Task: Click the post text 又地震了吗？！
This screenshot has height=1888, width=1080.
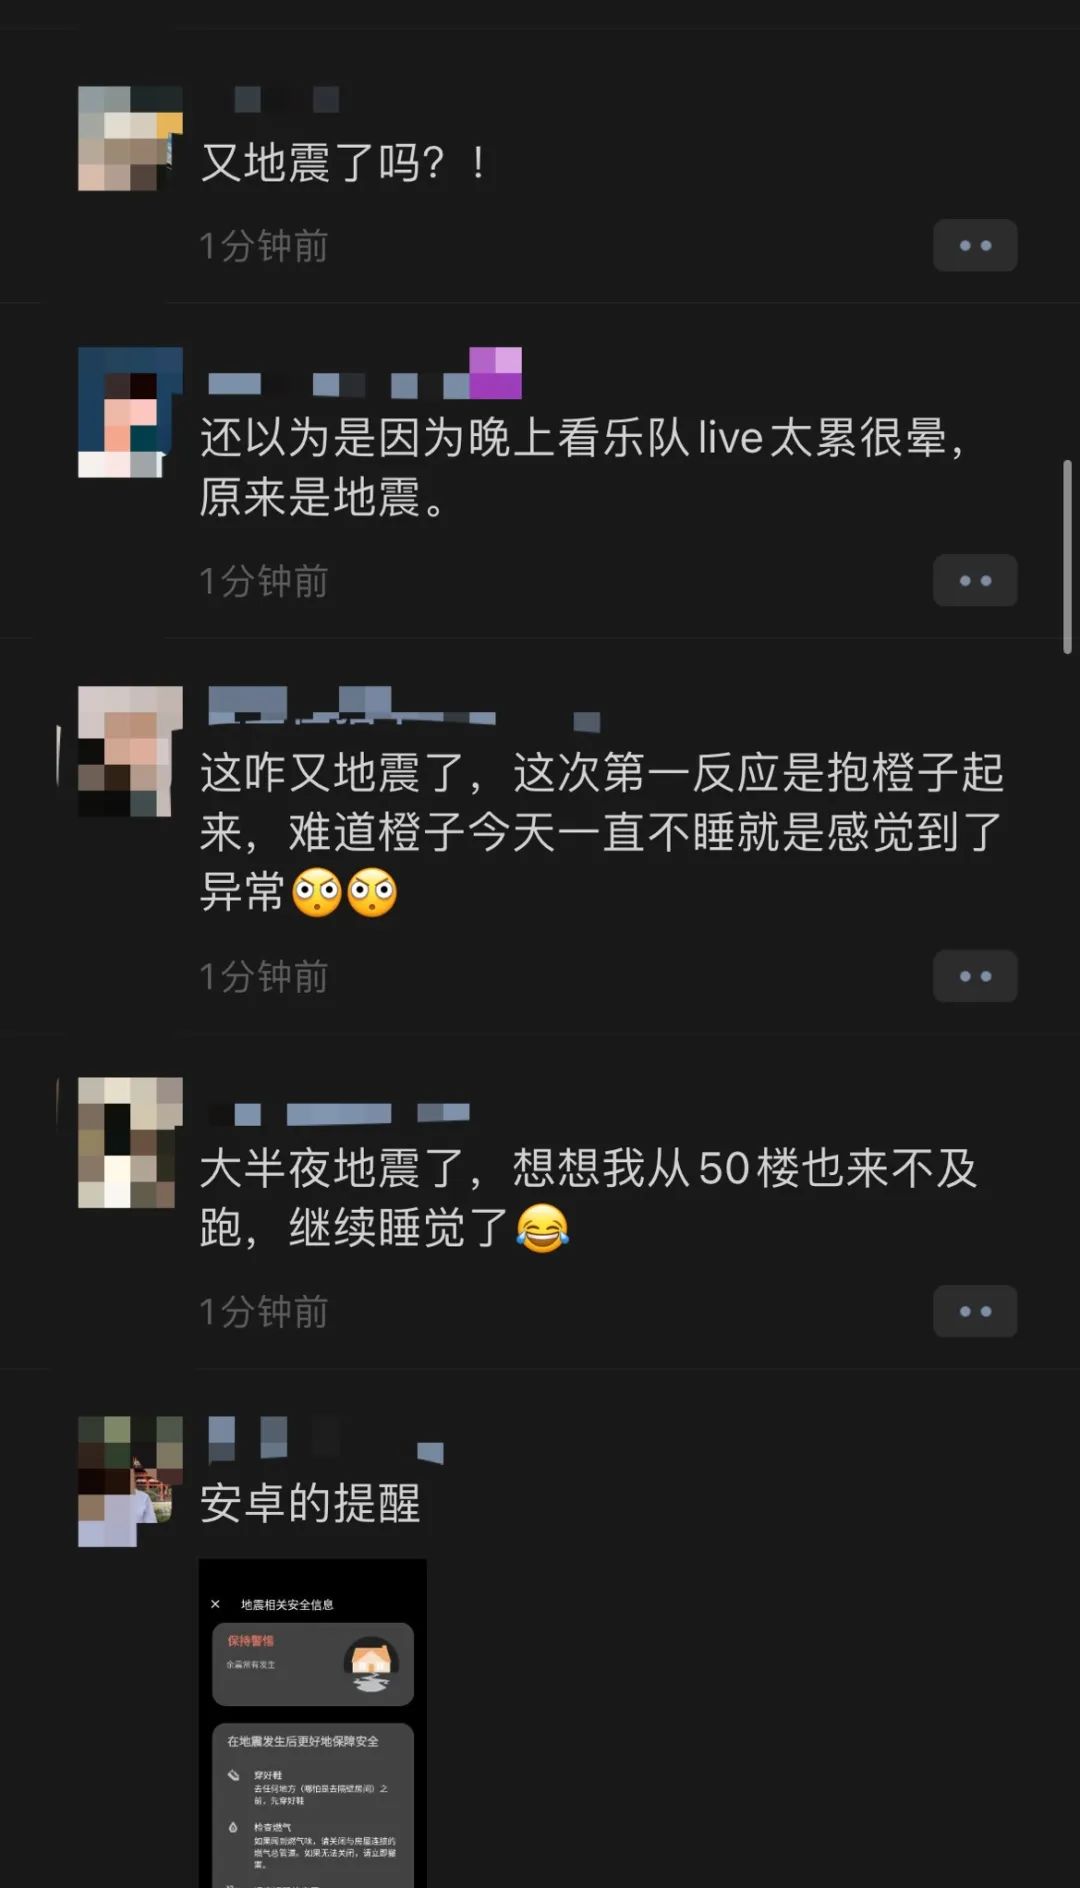Action: [x=344, y=162]
